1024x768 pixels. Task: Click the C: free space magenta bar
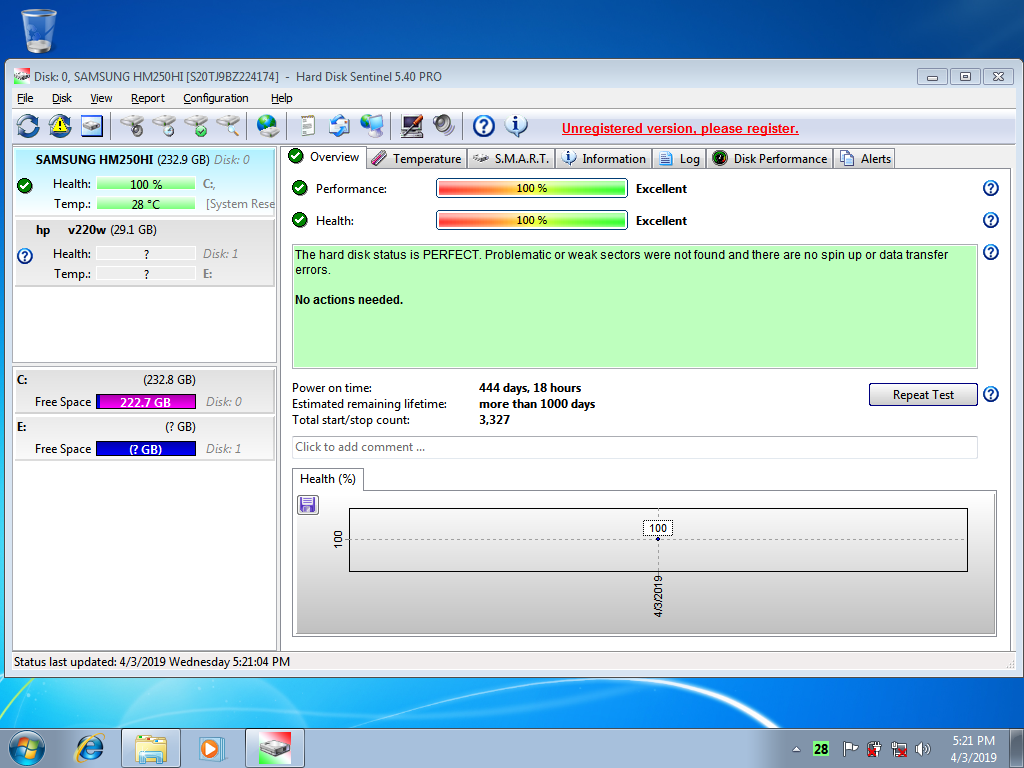pos(146,402)
